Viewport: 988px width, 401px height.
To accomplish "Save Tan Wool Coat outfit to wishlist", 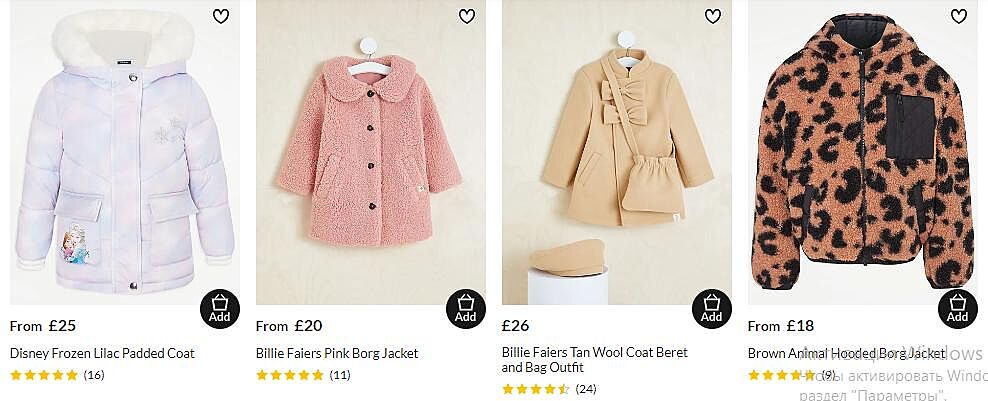I will (x=712, y=16).
